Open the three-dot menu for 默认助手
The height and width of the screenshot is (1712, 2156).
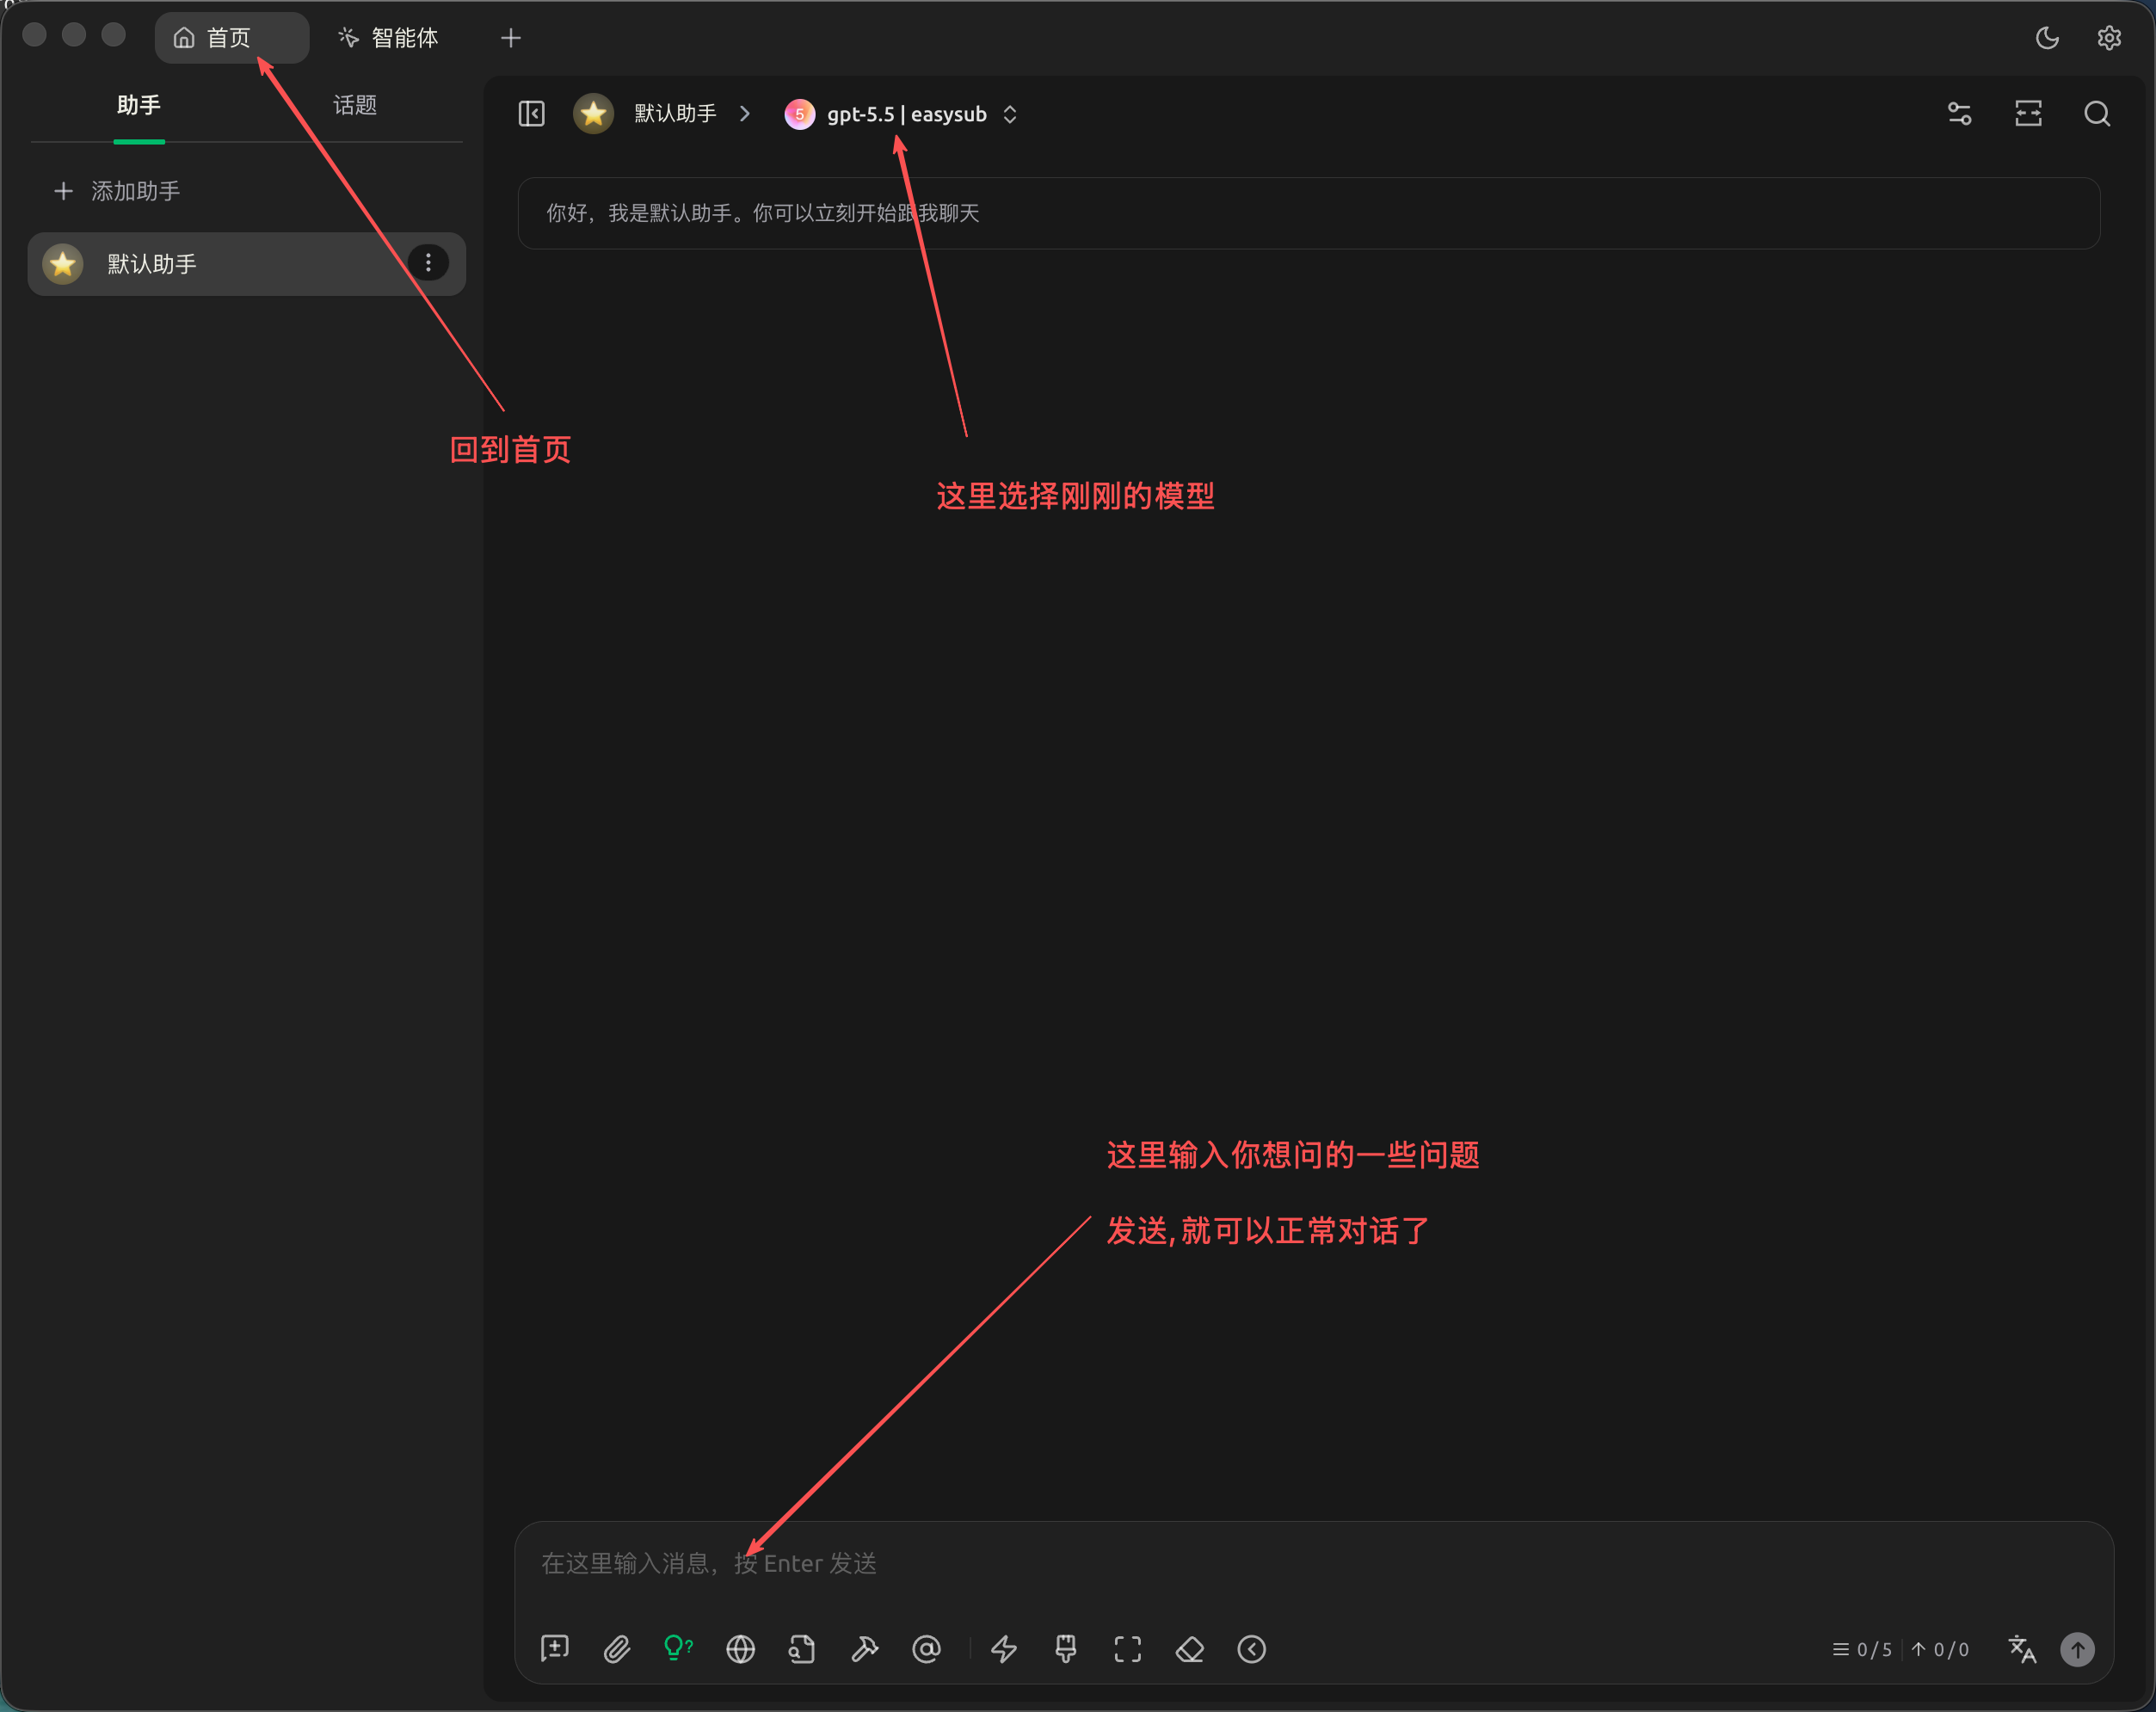point(428,263)
